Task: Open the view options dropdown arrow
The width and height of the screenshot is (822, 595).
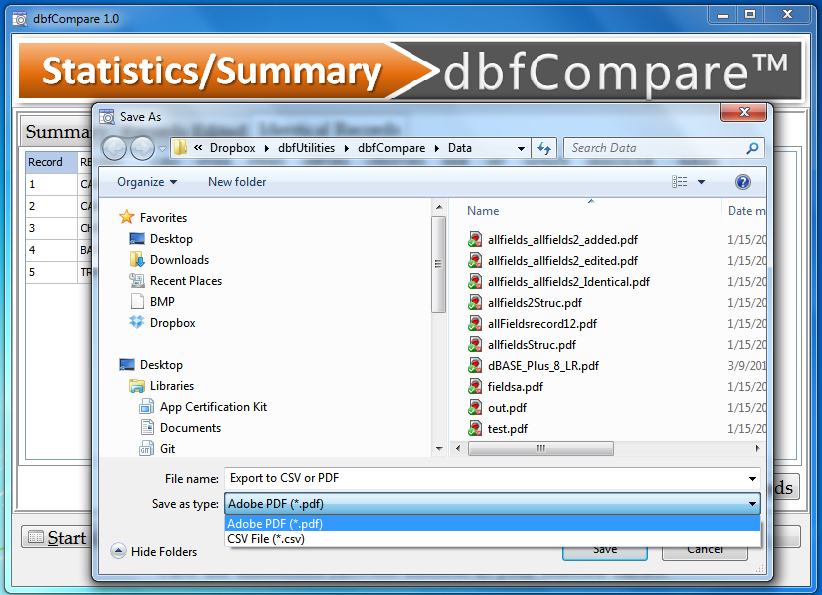Action: [x=701, y=182]
